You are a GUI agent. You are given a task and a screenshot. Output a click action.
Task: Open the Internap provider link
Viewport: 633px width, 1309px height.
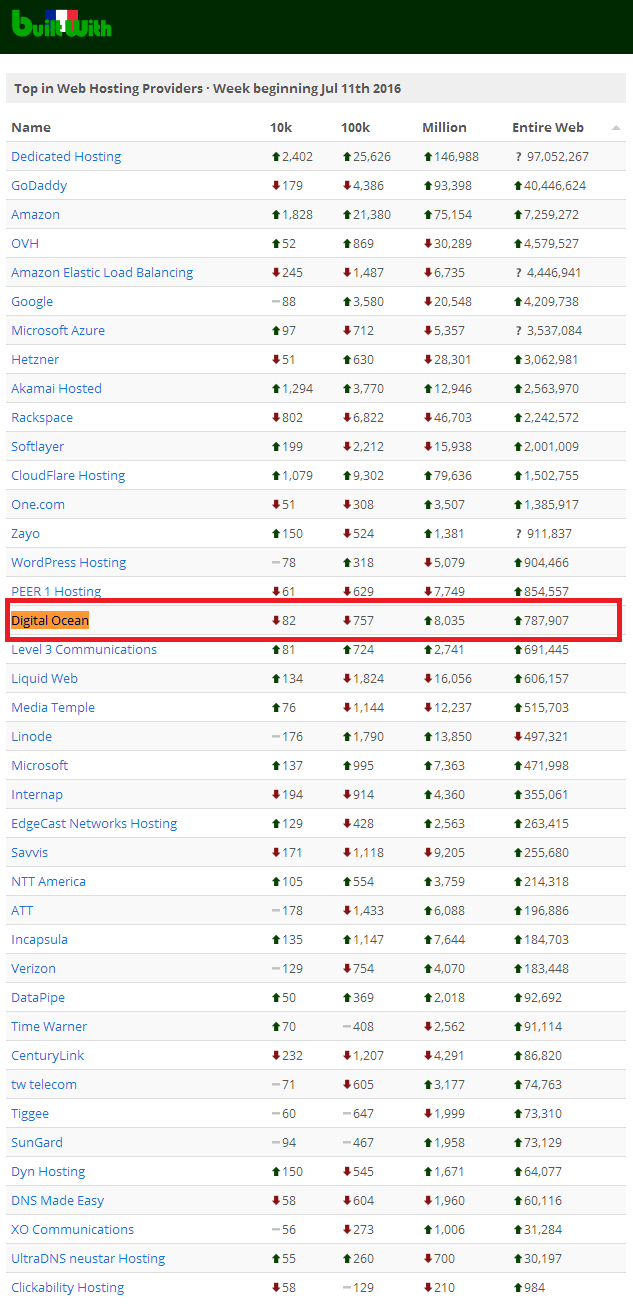pyautogui.click(x=37, y=794)
